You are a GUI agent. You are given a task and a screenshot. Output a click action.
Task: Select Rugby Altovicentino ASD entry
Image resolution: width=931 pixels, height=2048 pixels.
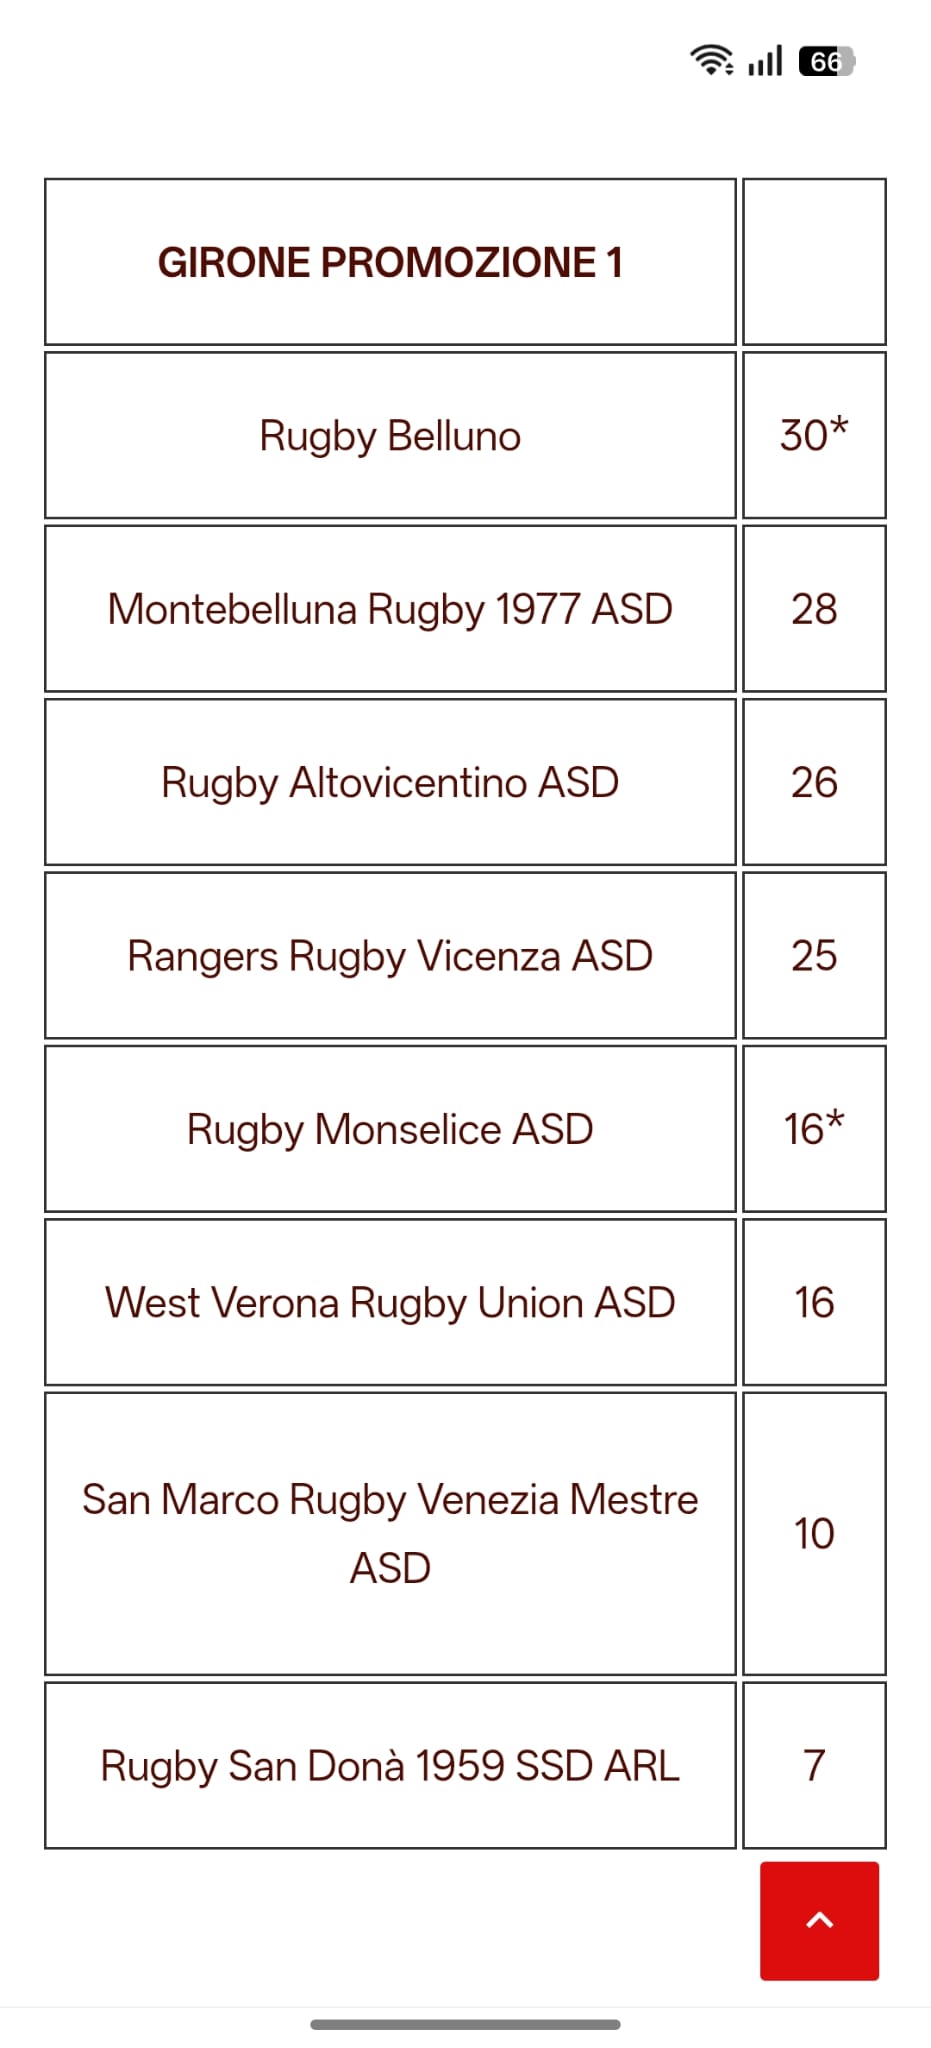(x=390, y=782)
